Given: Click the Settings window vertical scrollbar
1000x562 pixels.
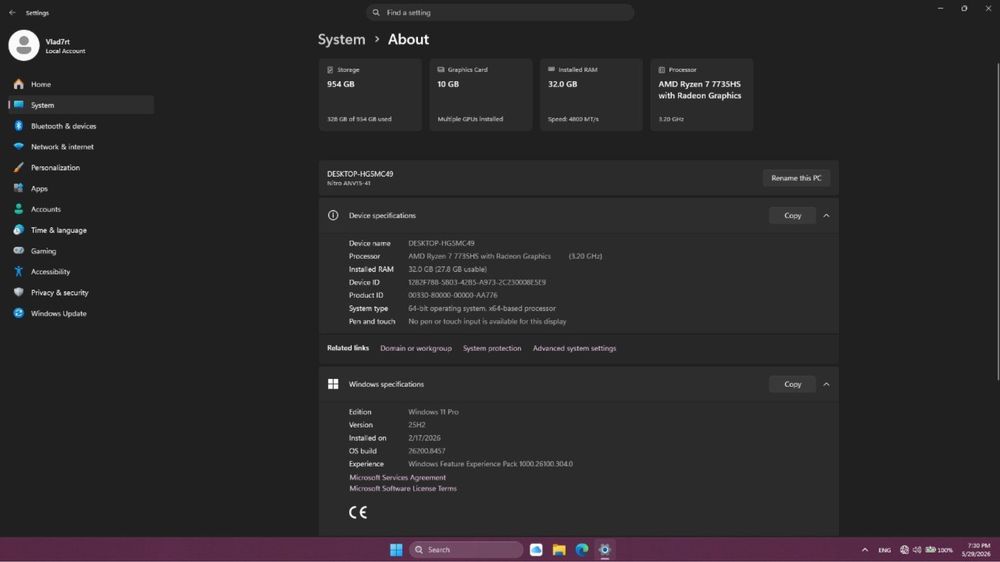Looking at the screenshot, I should (x=997, y=221).
